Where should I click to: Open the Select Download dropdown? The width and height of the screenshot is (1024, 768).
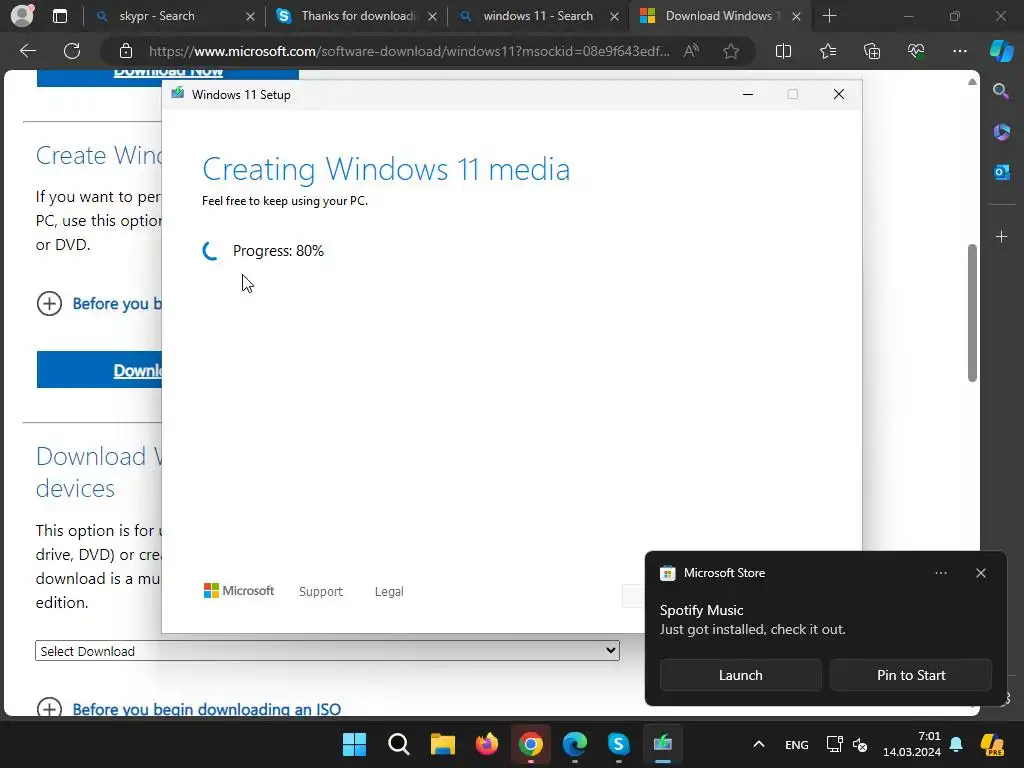point(327,651)
